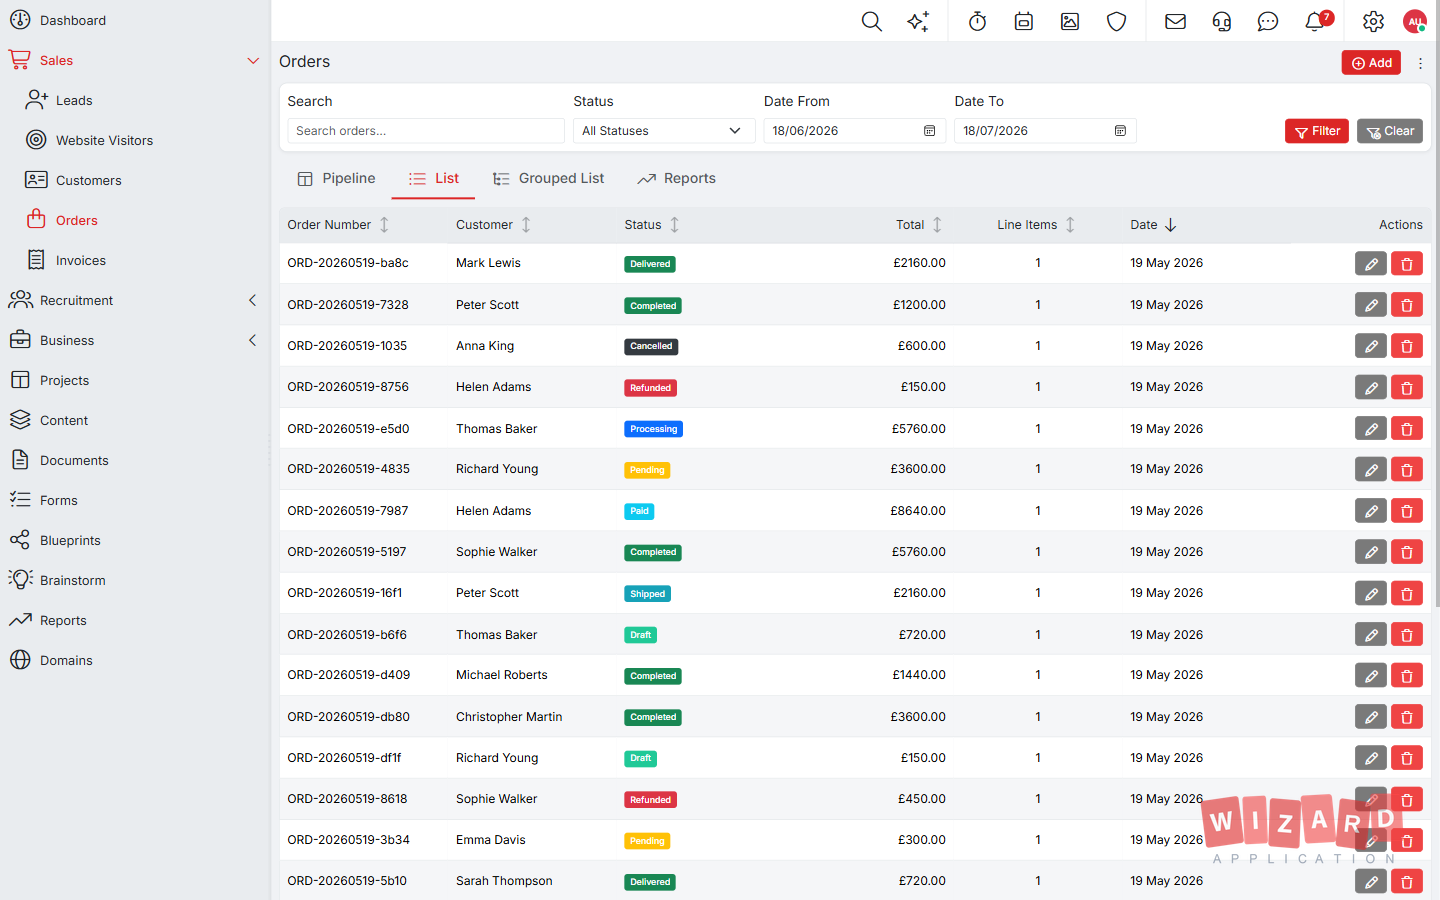1440x900 pixels.
Task: Open the Date From calendar picker
Action: pyautogui.click(x=929, y=131)
